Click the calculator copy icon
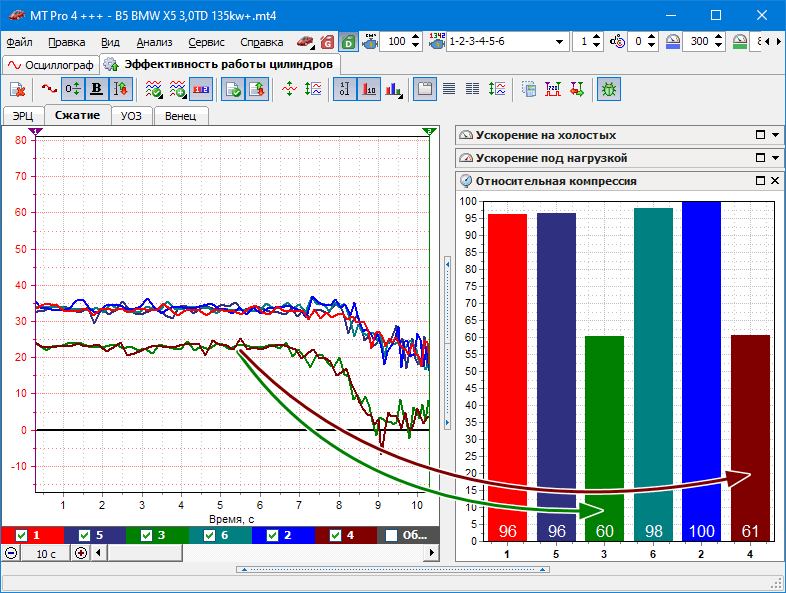 pos(529,89)
